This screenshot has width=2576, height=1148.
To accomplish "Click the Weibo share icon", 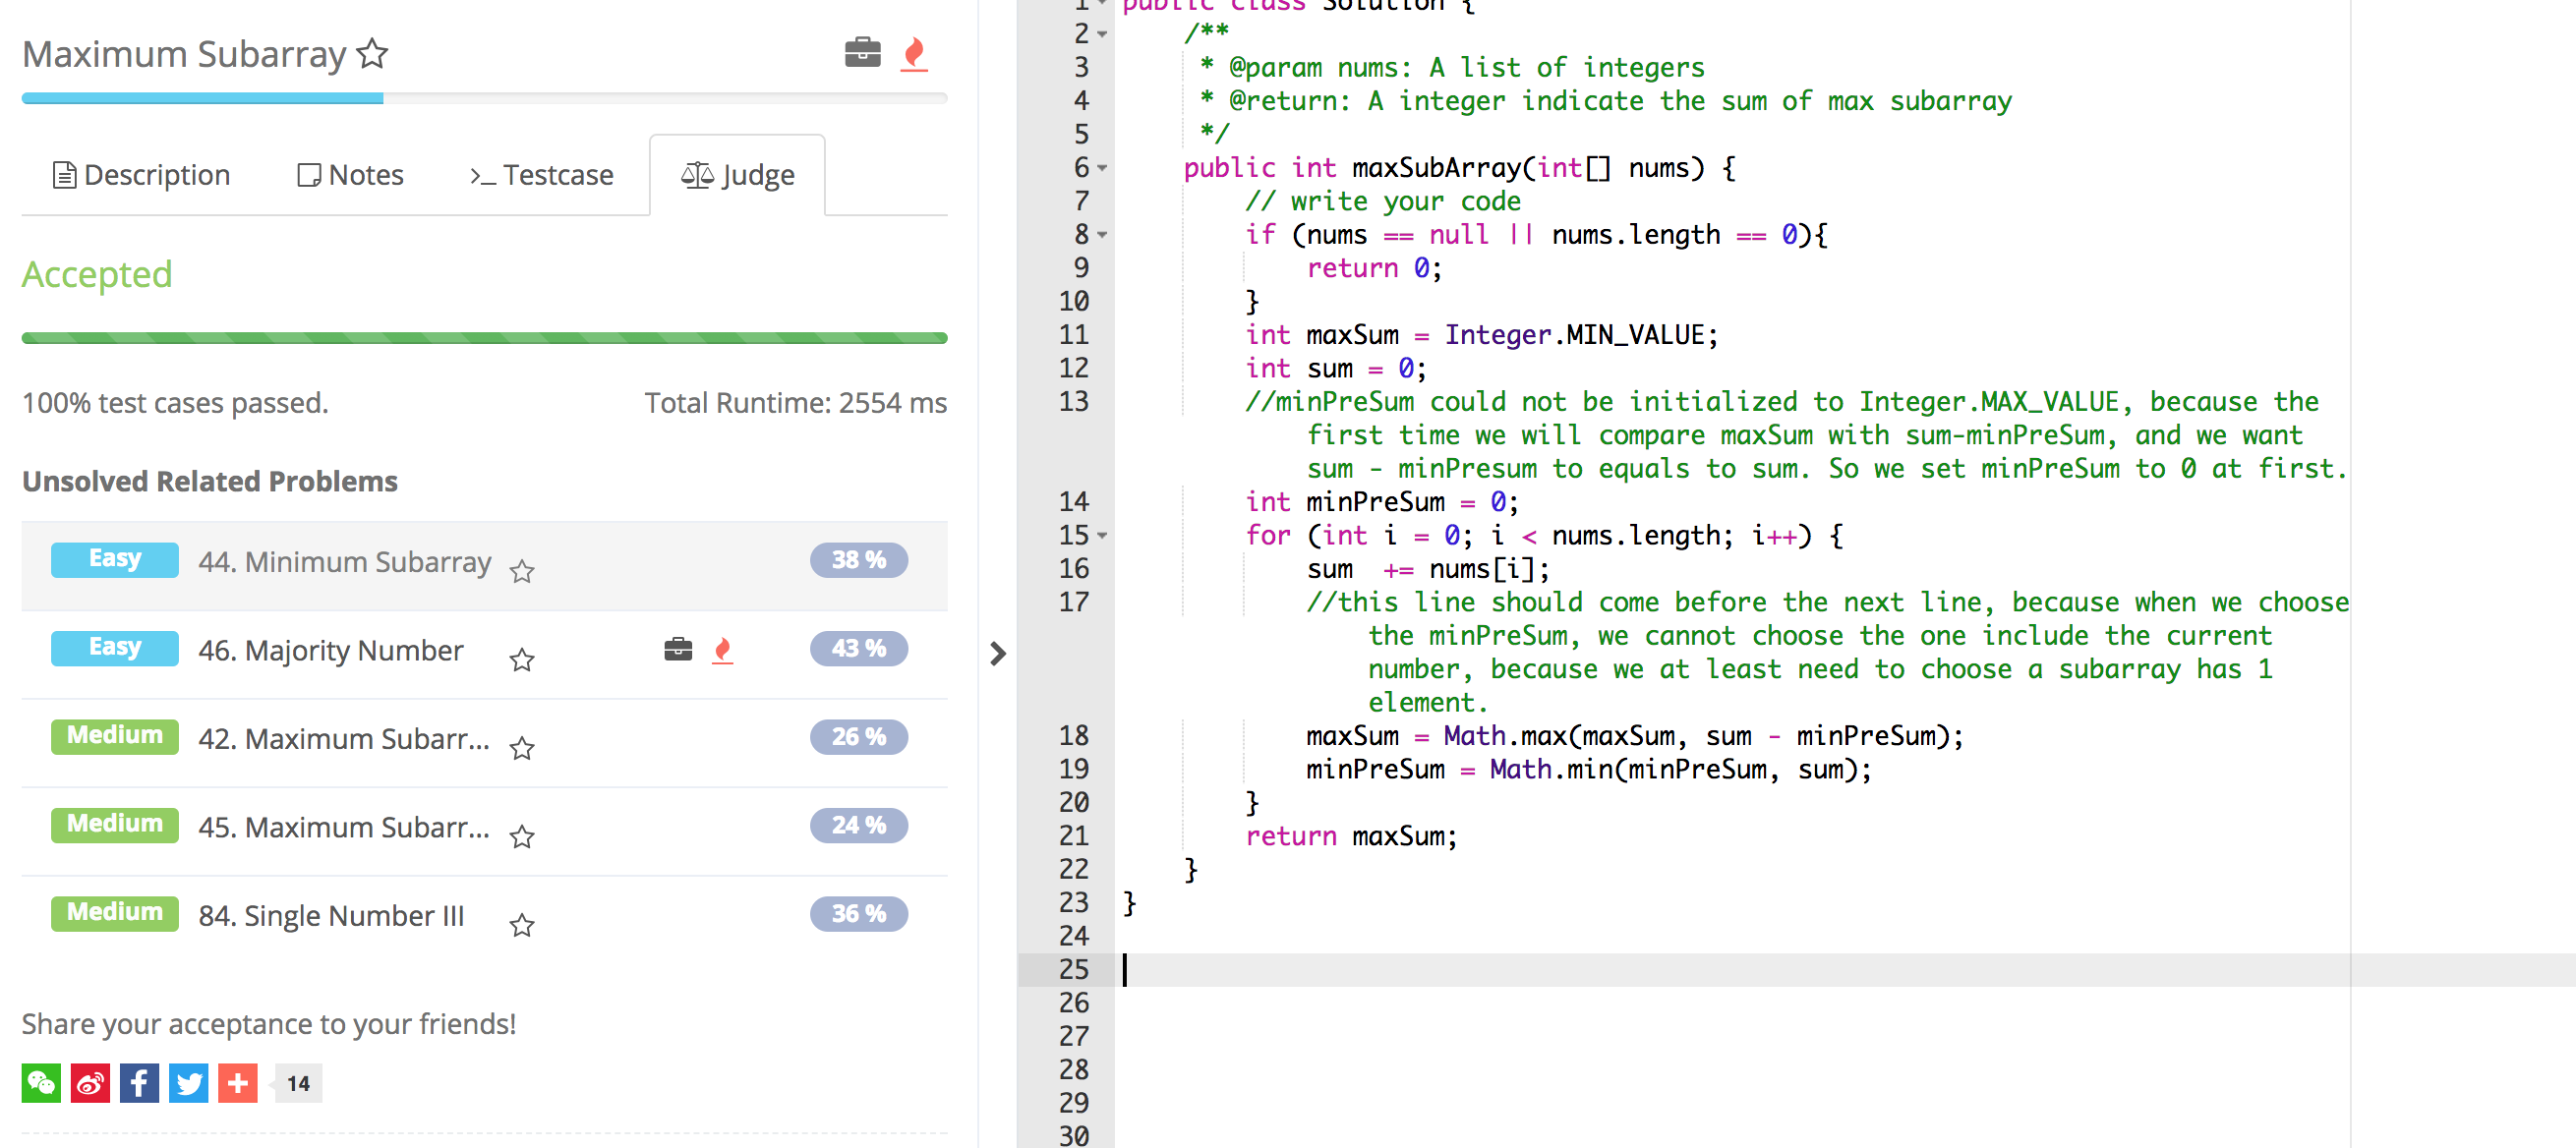I will [x=88, y=1082].
